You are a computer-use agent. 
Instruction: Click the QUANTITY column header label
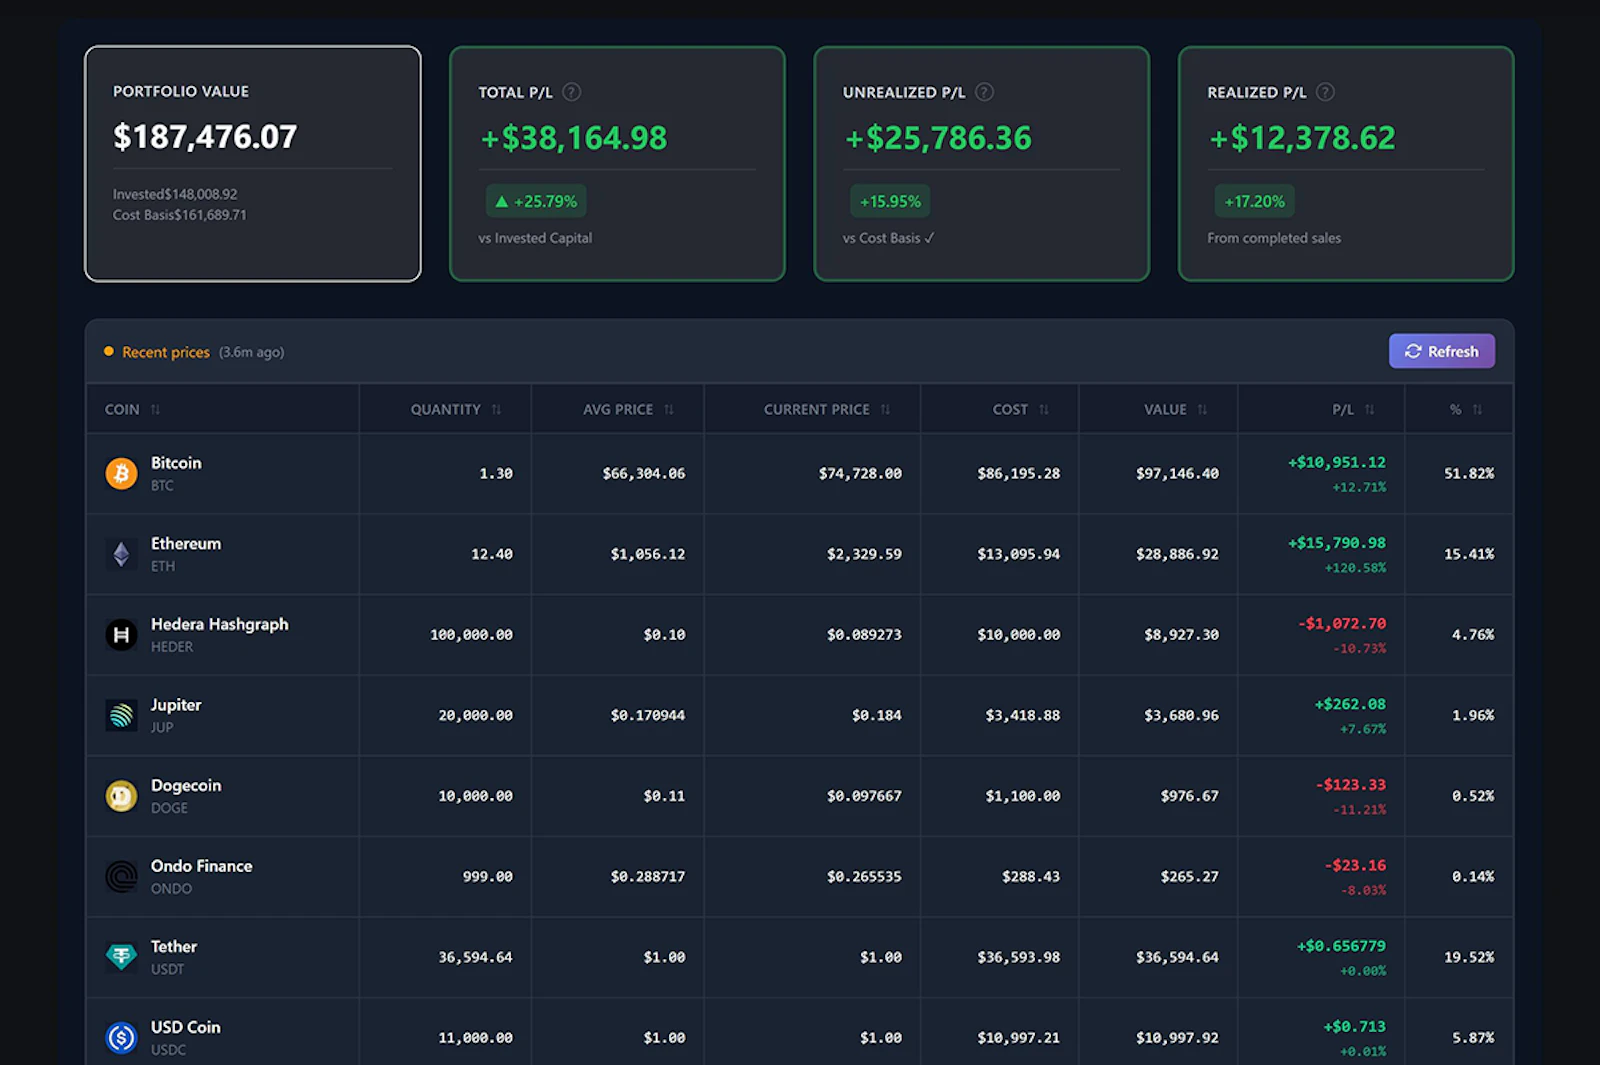click(445, 409)
